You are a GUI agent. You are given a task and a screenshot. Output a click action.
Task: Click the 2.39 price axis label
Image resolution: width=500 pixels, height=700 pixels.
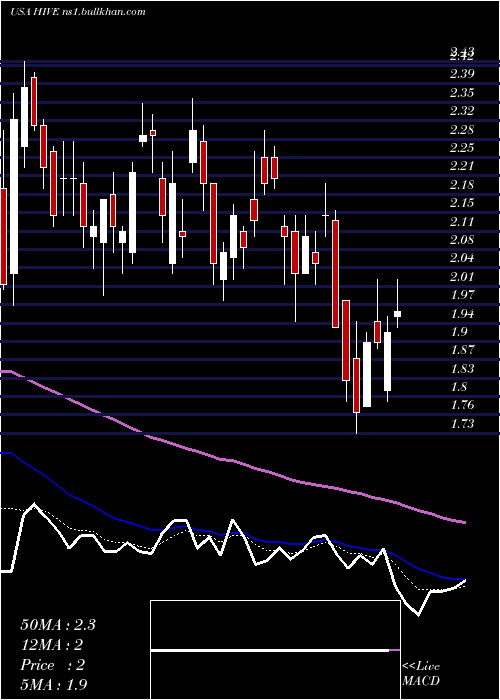click(x=462, y=74)
